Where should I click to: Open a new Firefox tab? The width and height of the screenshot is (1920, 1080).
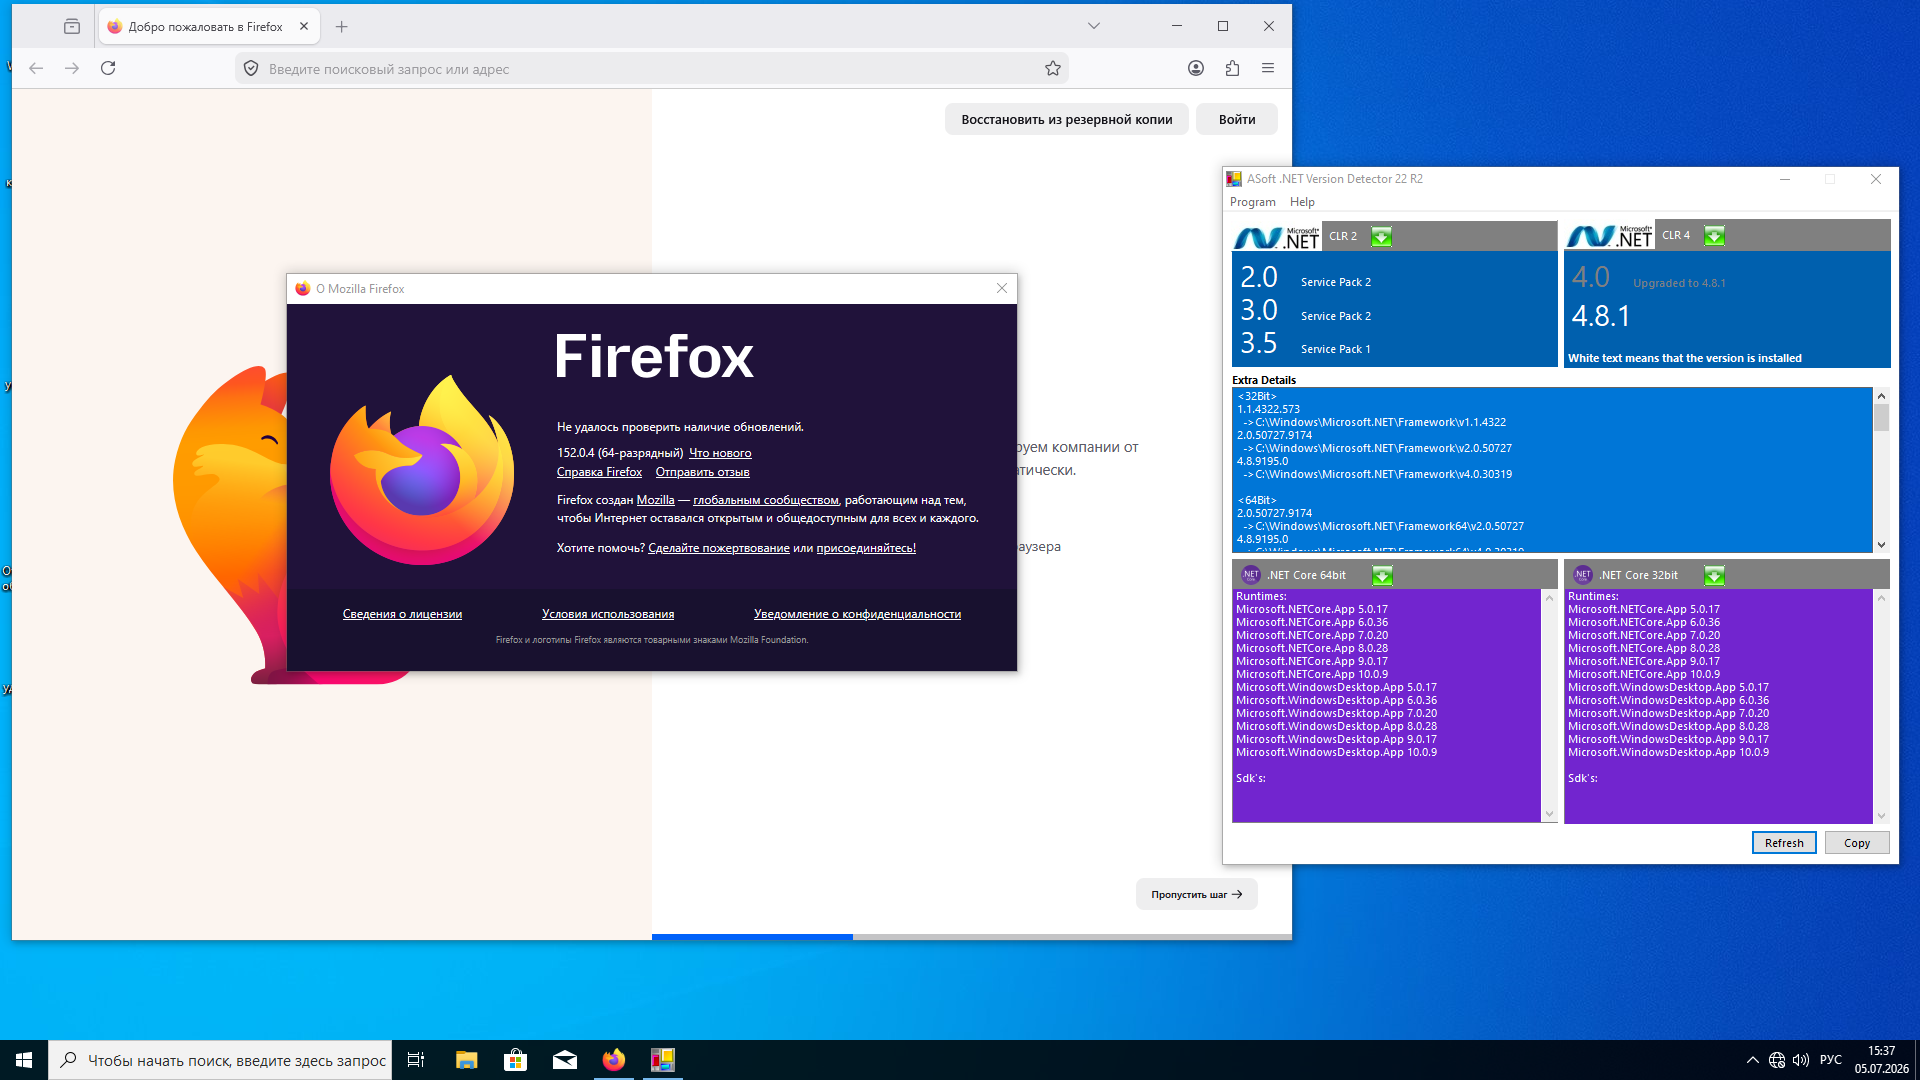tap(342, 27)
